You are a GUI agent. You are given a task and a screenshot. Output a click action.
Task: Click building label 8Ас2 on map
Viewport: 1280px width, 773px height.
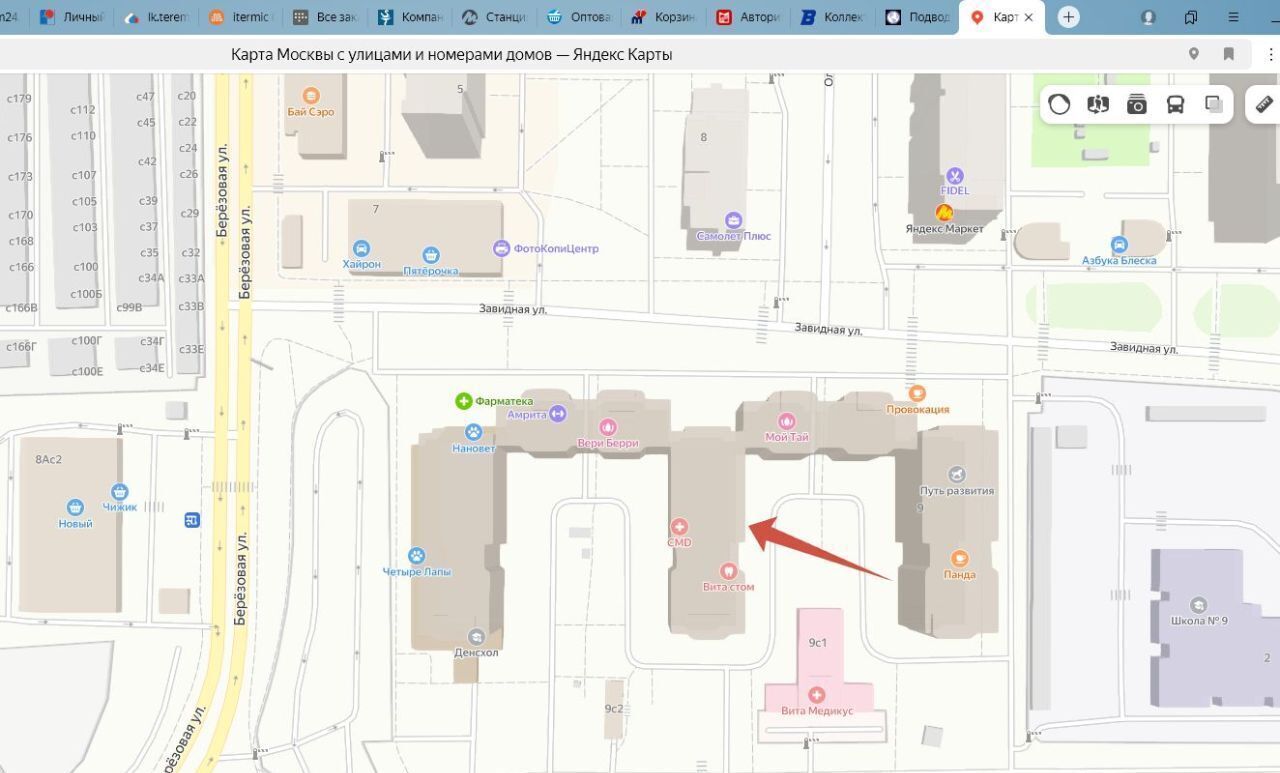(x=49, y=460)
